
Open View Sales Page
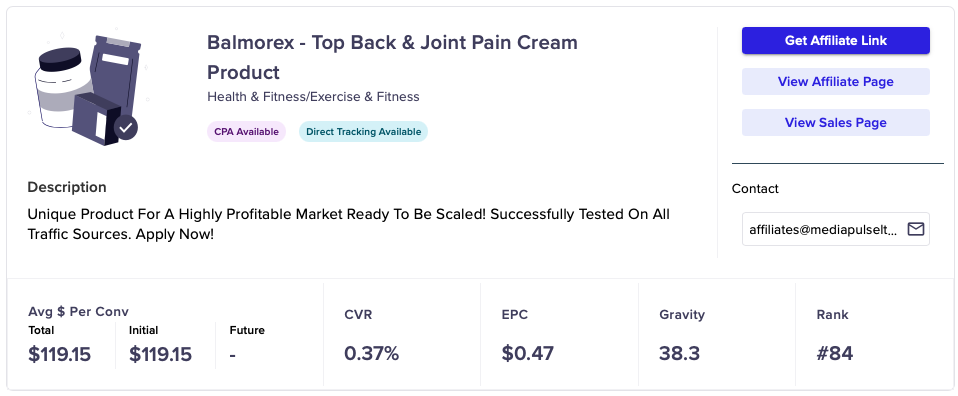(835, 122)
